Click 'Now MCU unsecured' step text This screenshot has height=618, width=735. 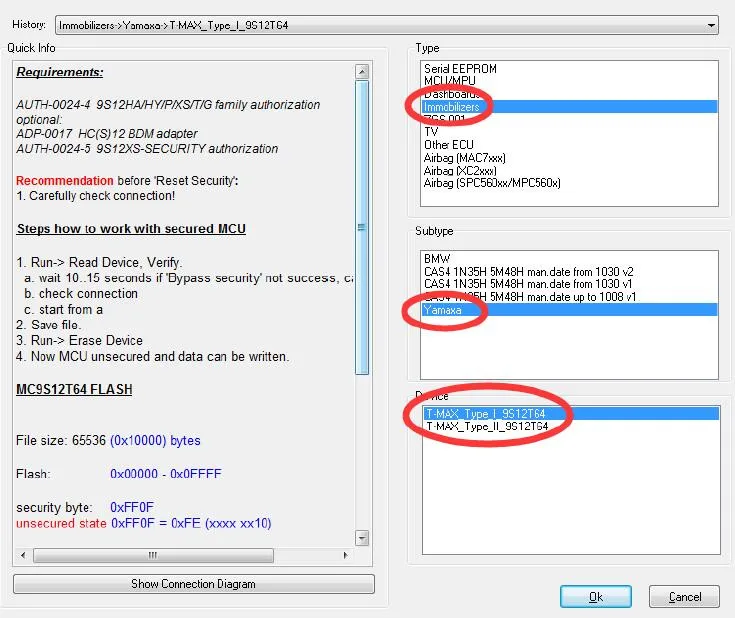(153, 356)
